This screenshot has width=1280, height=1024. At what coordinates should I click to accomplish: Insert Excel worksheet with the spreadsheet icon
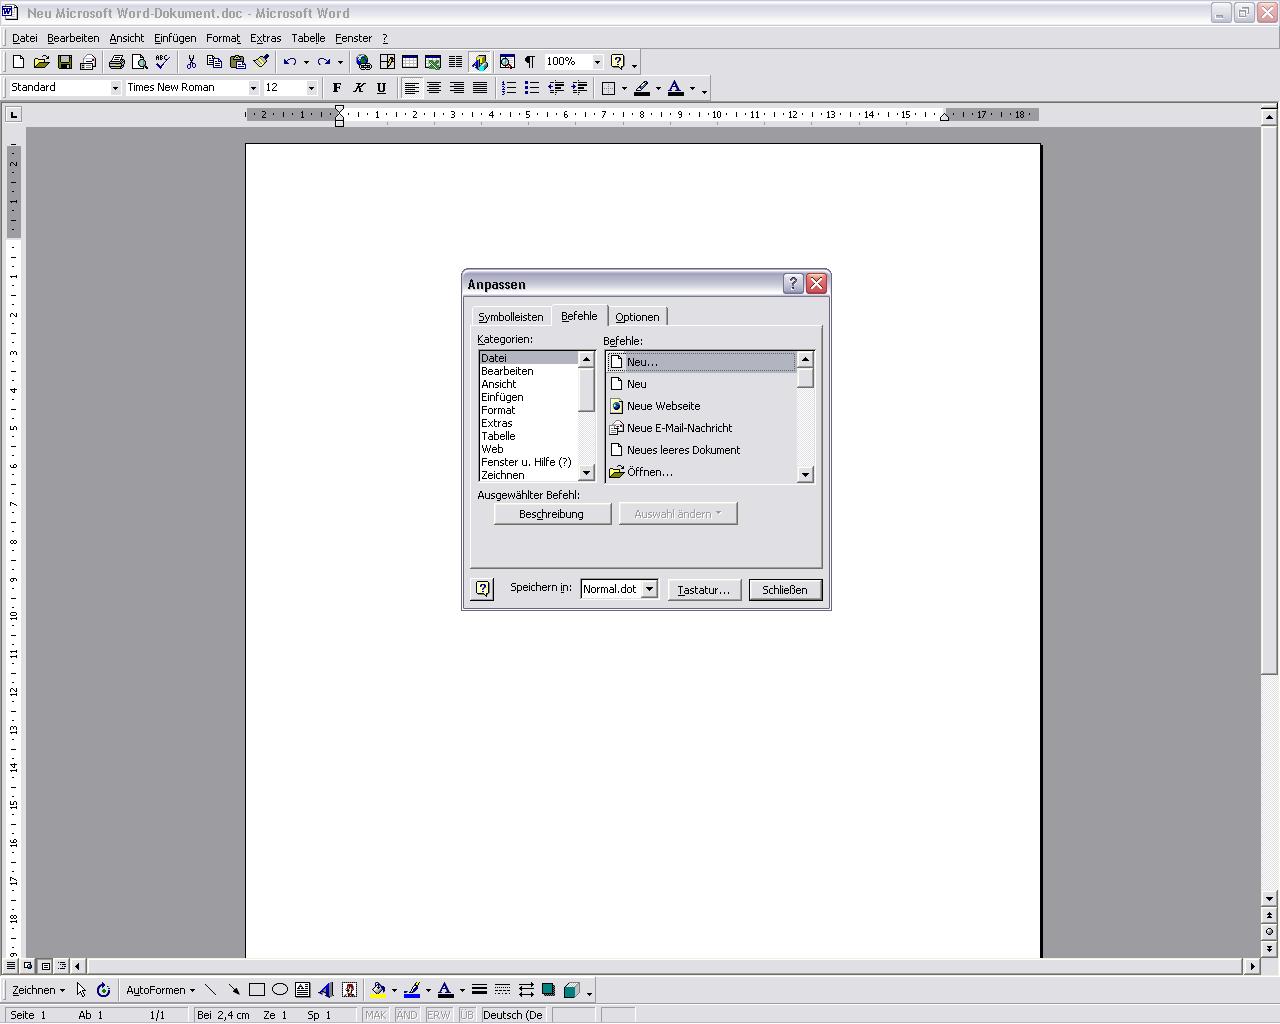coord(433,62)
